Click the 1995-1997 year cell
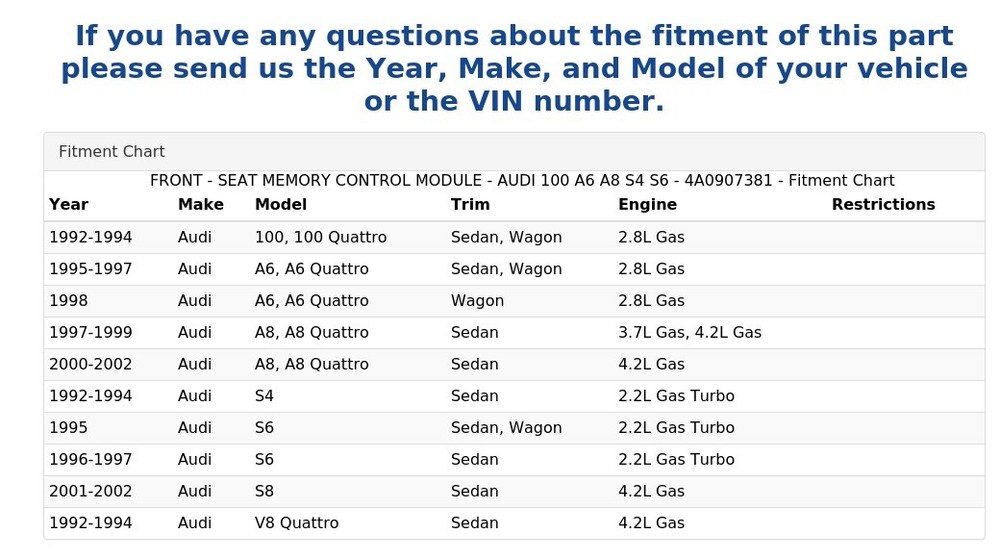Viewport: 1000px width, 559px height. 91,269
